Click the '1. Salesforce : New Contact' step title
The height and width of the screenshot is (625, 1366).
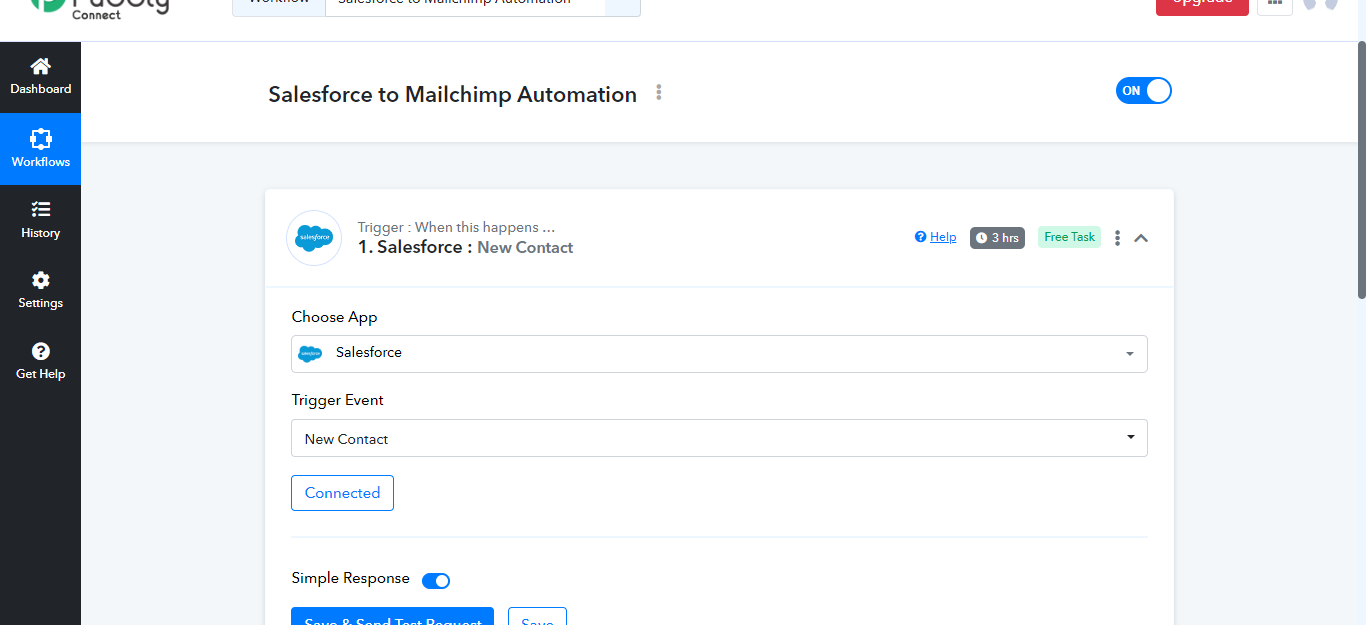pos(465,247)
